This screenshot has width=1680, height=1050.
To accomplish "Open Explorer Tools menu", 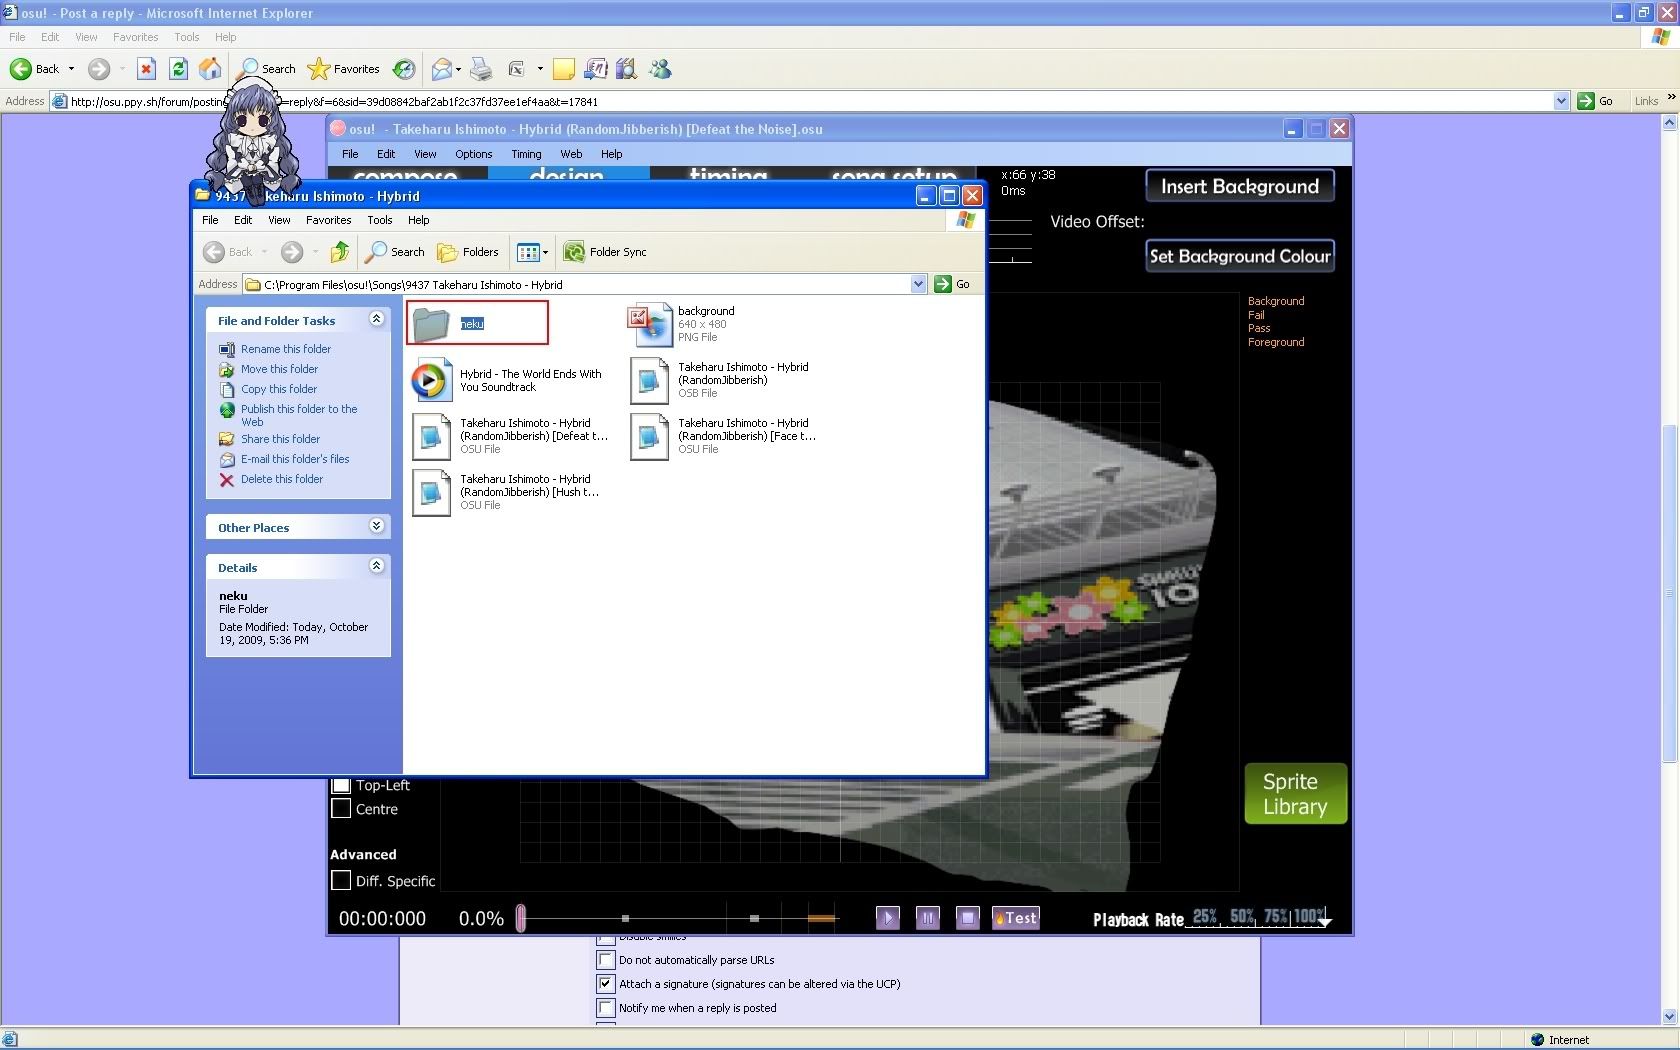I will point(379,220).
